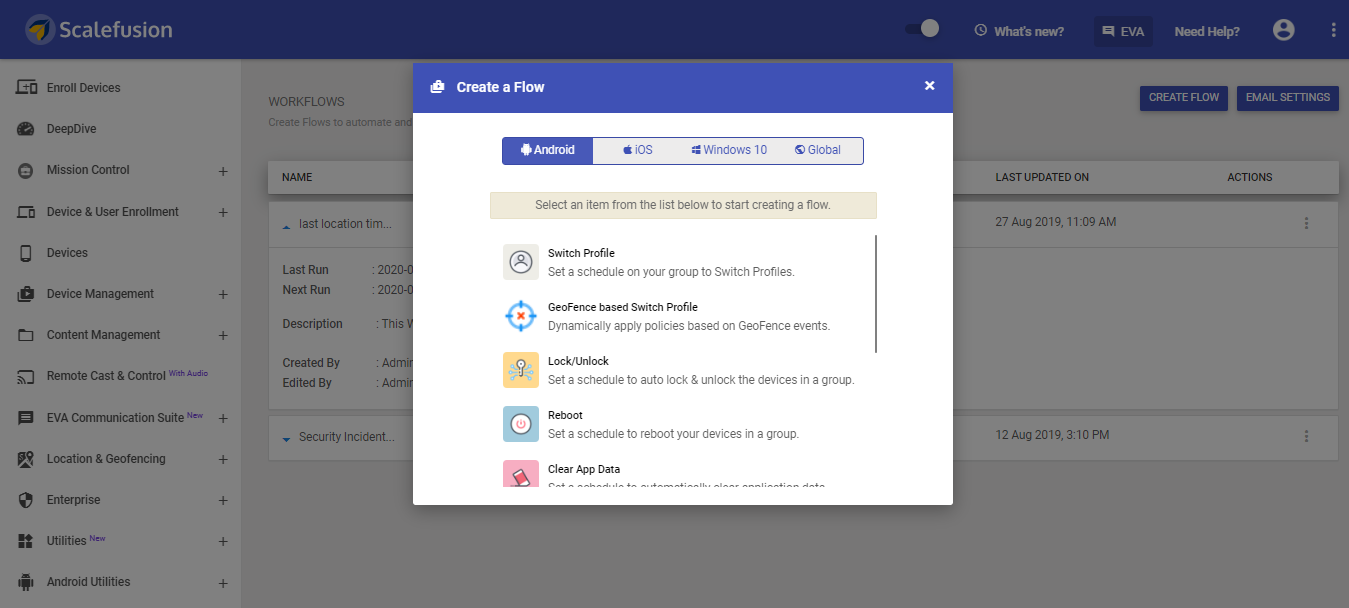1349x608 pixels.
Task: Select the Lock/Unlock flow icon
Action: 521,370
